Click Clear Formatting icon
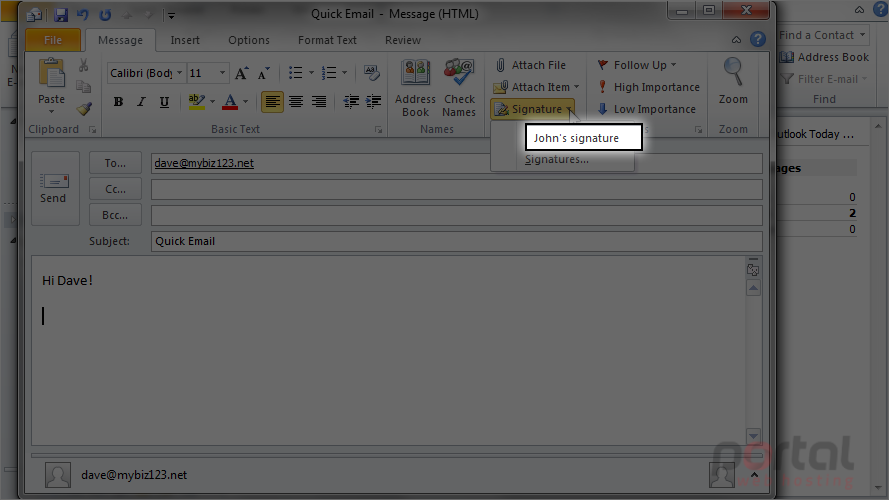This screenshot has width=889, height=500. pyautogui.click(x=371, y=73)
